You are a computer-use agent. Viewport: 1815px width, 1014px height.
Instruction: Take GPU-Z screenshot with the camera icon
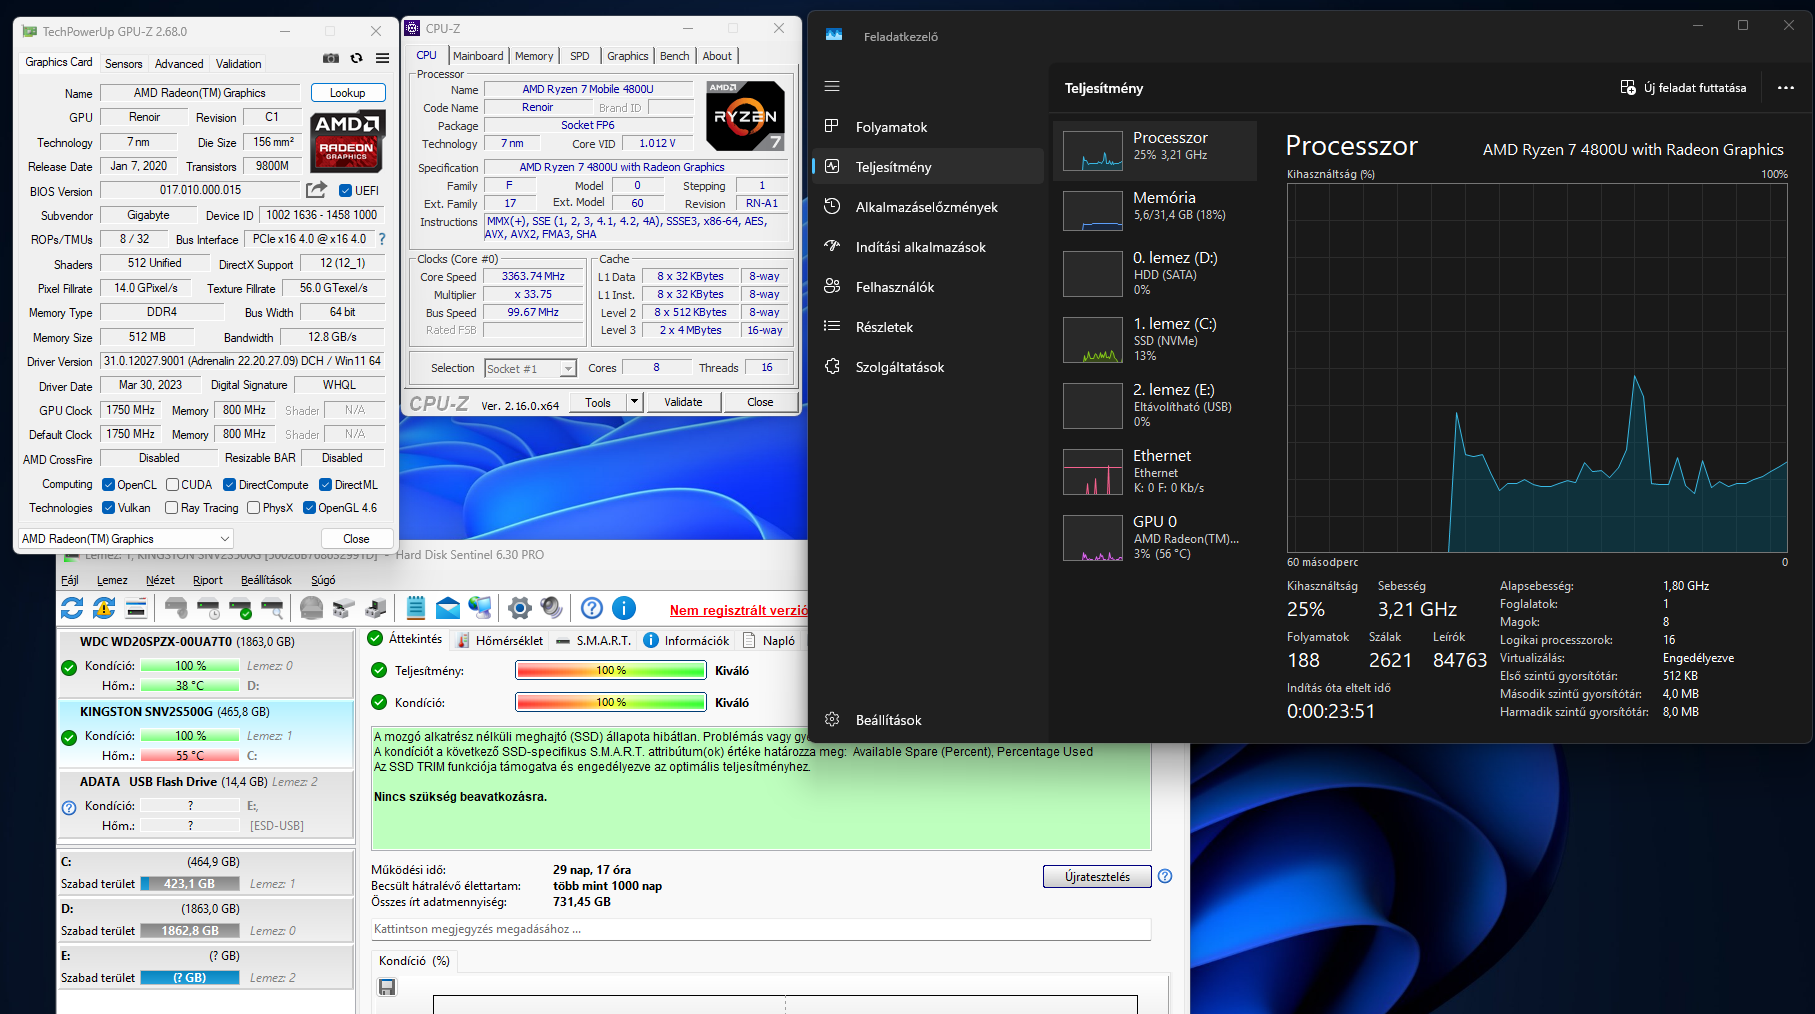331,58
